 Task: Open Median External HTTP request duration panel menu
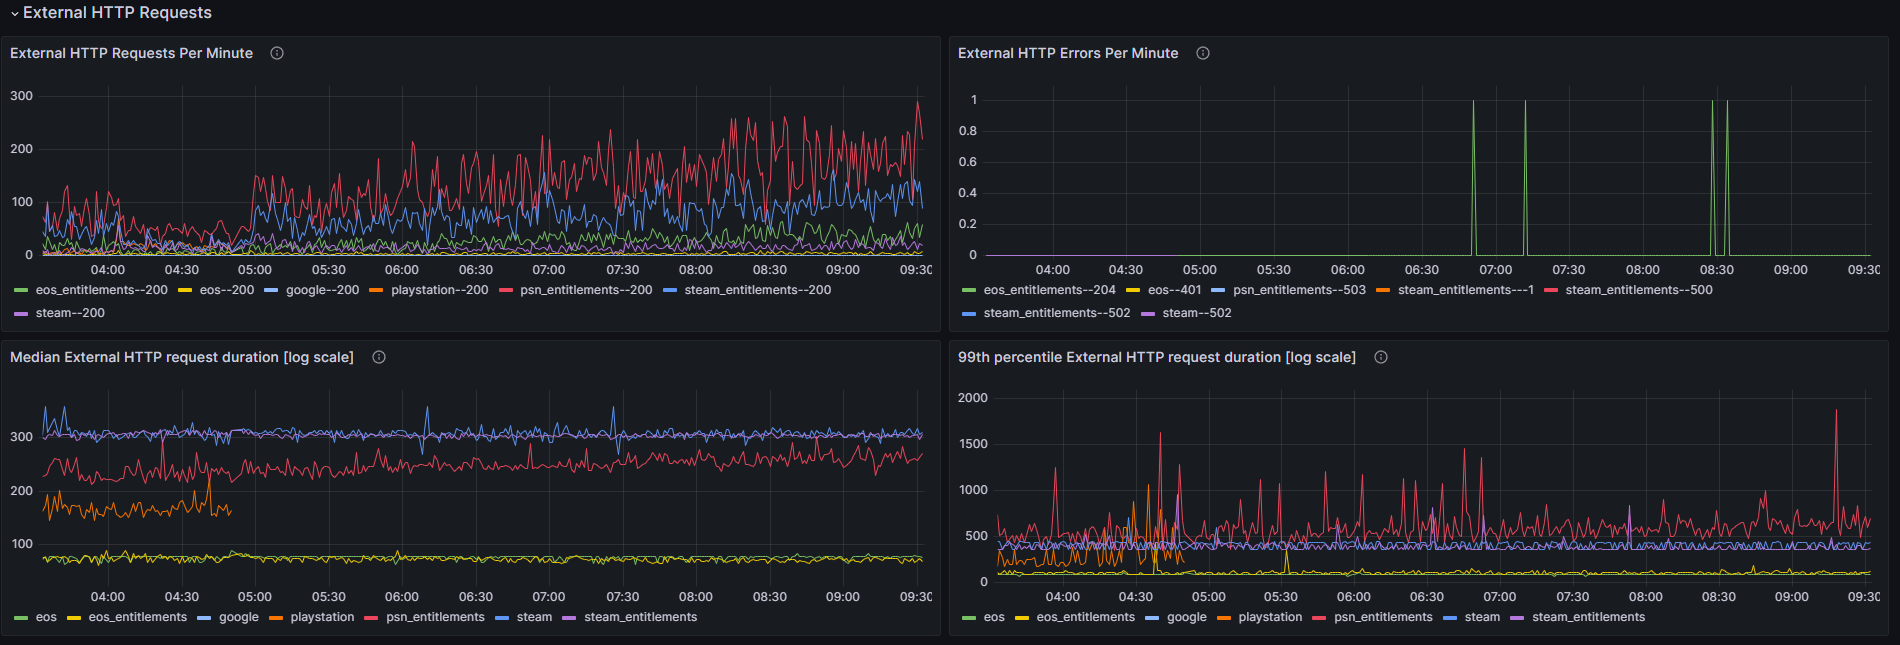[x=181, y=357]
